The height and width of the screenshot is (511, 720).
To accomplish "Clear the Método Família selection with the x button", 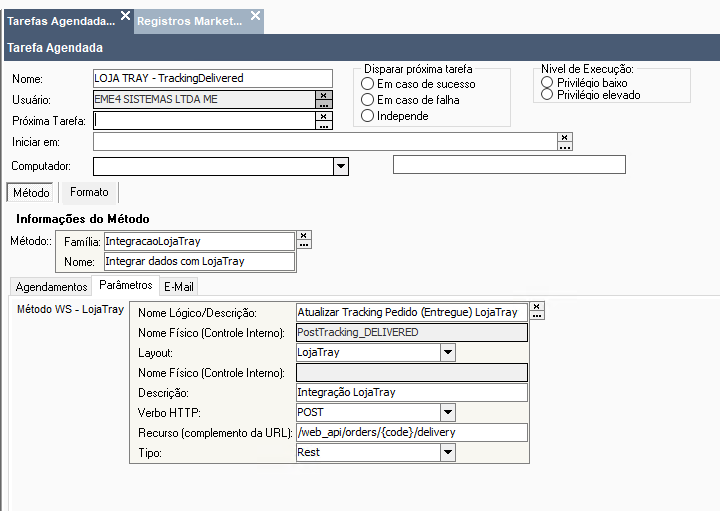I will click(304, 235).
